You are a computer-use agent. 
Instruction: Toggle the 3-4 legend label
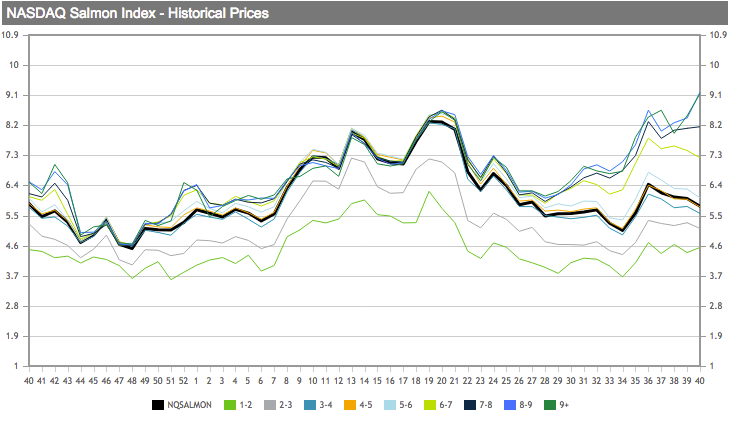coord(326,405)
